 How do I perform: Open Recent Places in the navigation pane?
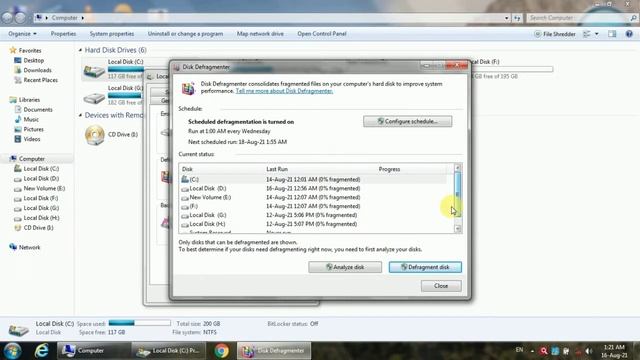coord(40,80)
